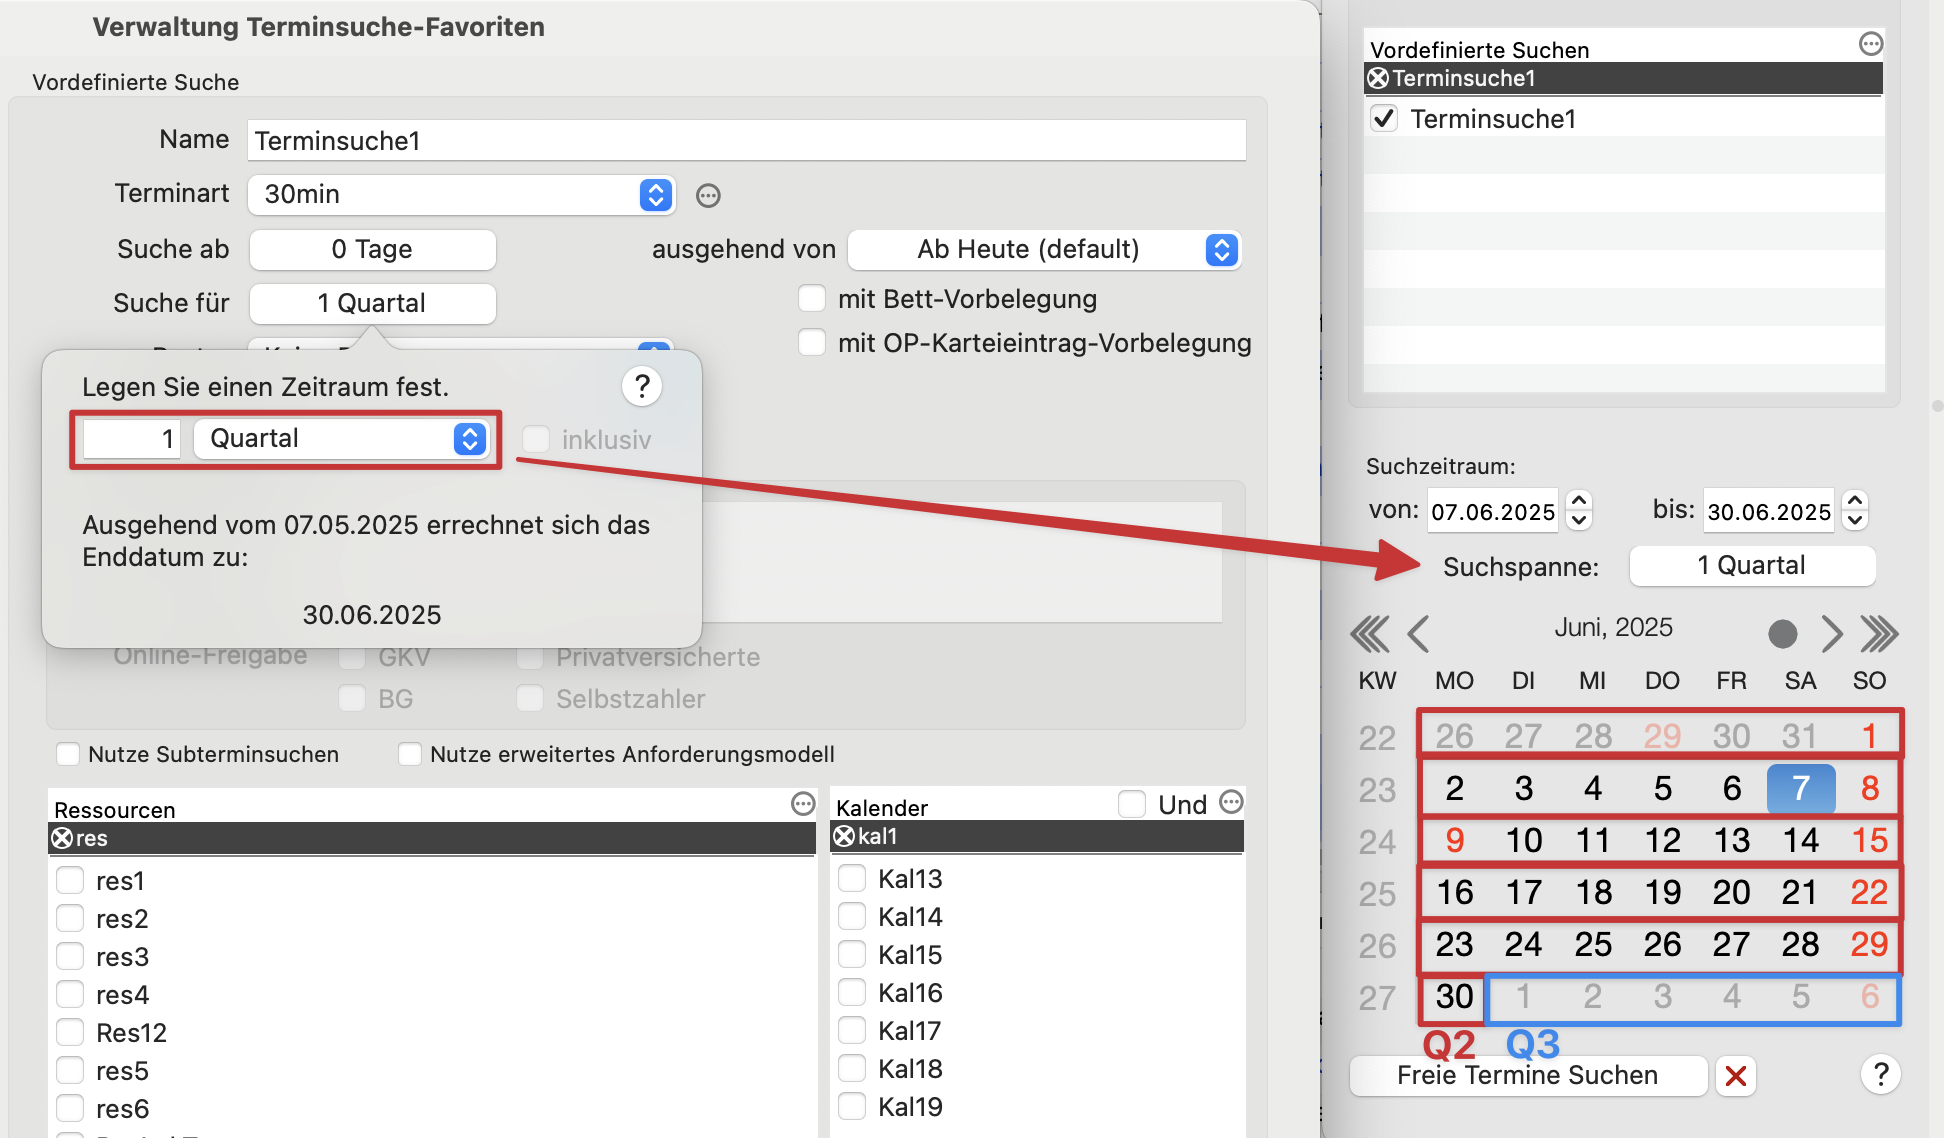Click the red X next to Freie Termine Suchen
The width and height of the screenshot is (1944, 1138).
(1736, 1076)
